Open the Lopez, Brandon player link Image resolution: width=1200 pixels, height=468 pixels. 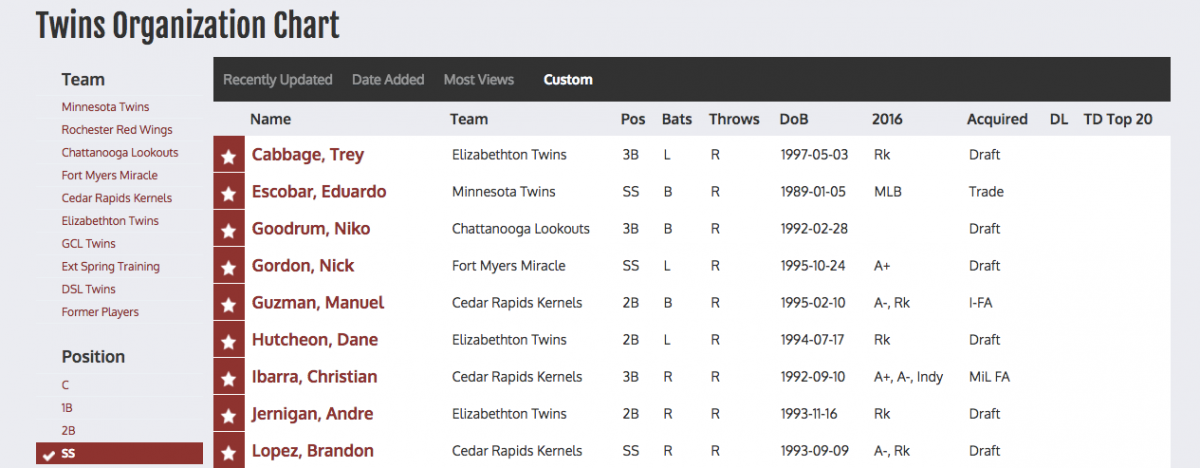click(x=312, y=451)
